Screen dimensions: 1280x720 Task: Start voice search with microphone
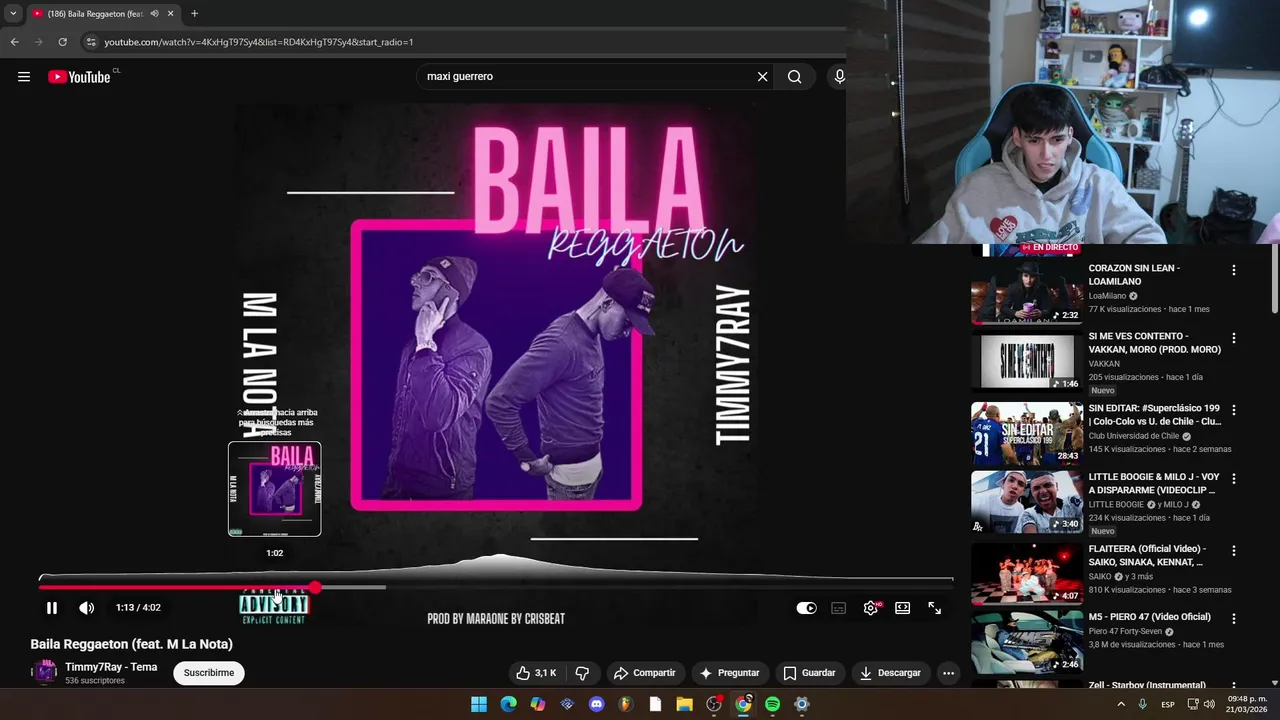pos(839,76)
